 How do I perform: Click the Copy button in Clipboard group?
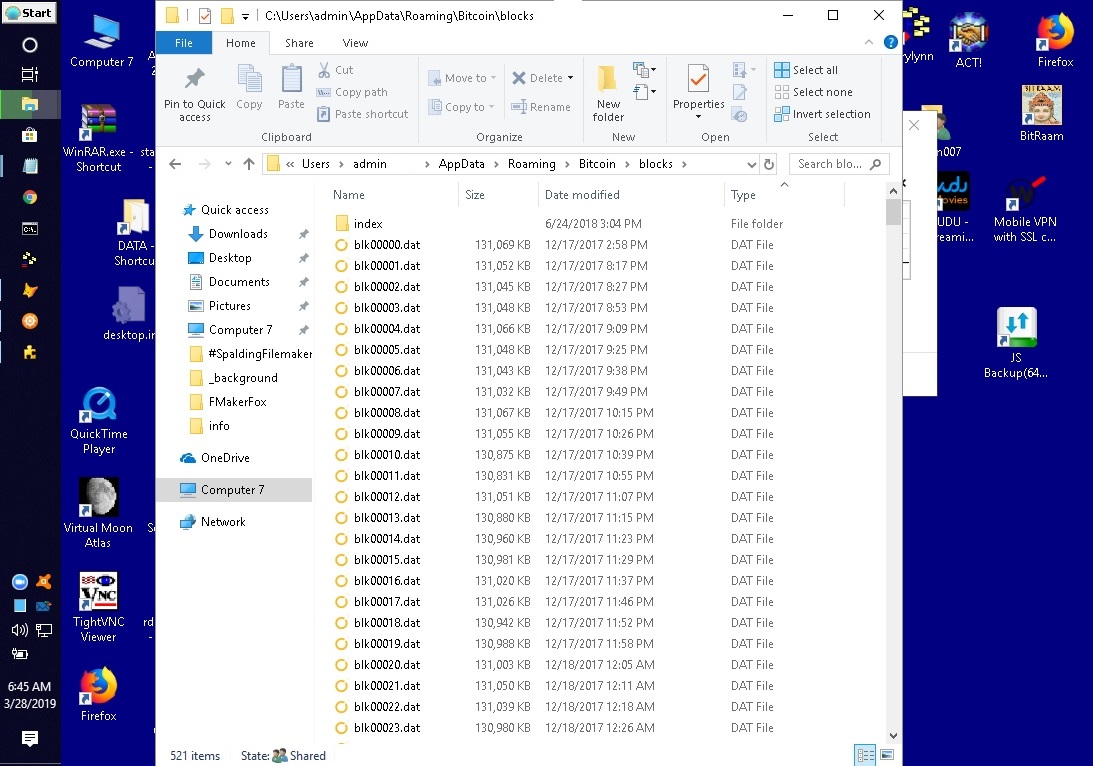[249, 88]
